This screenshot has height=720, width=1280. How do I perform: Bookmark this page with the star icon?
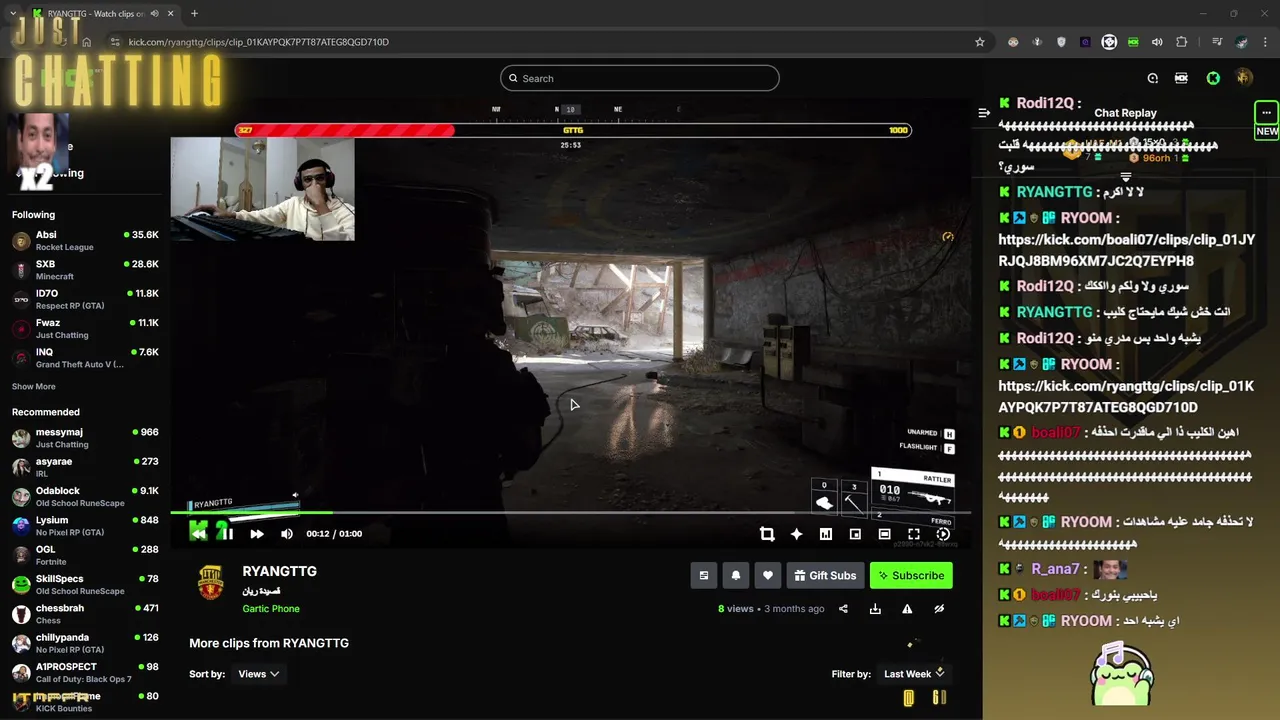pyautogui.click(x=980, y=42)
